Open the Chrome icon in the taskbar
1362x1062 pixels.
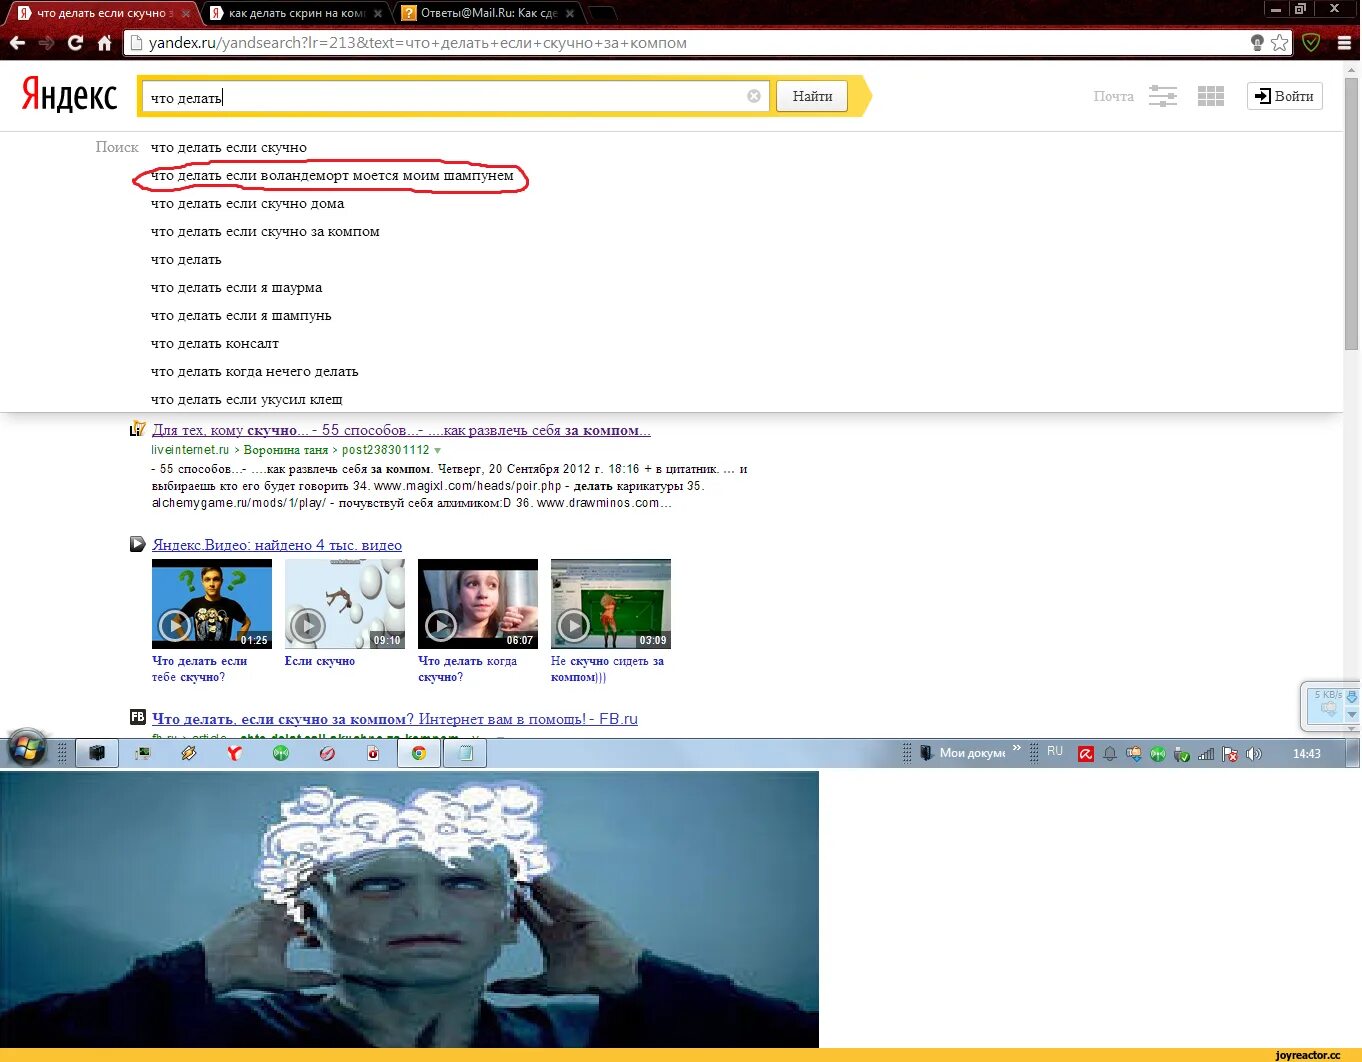(419, 753)
